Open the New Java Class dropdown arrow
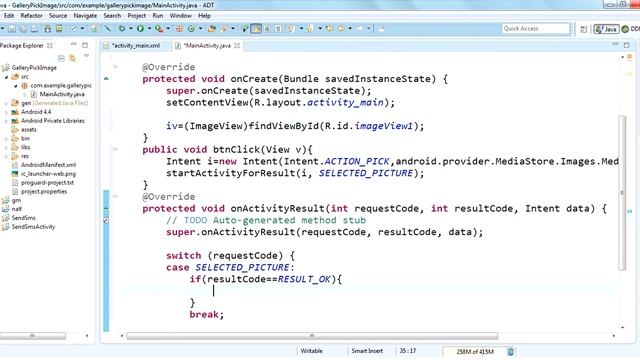Image resolution: width=640 pixels, height=360 pixels. (200, 29)
